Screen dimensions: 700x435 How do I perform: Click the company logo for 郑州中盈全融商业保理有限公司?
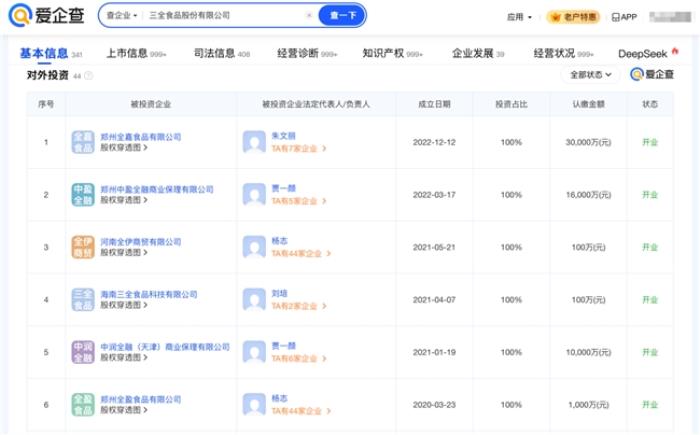tap(83, 195)
